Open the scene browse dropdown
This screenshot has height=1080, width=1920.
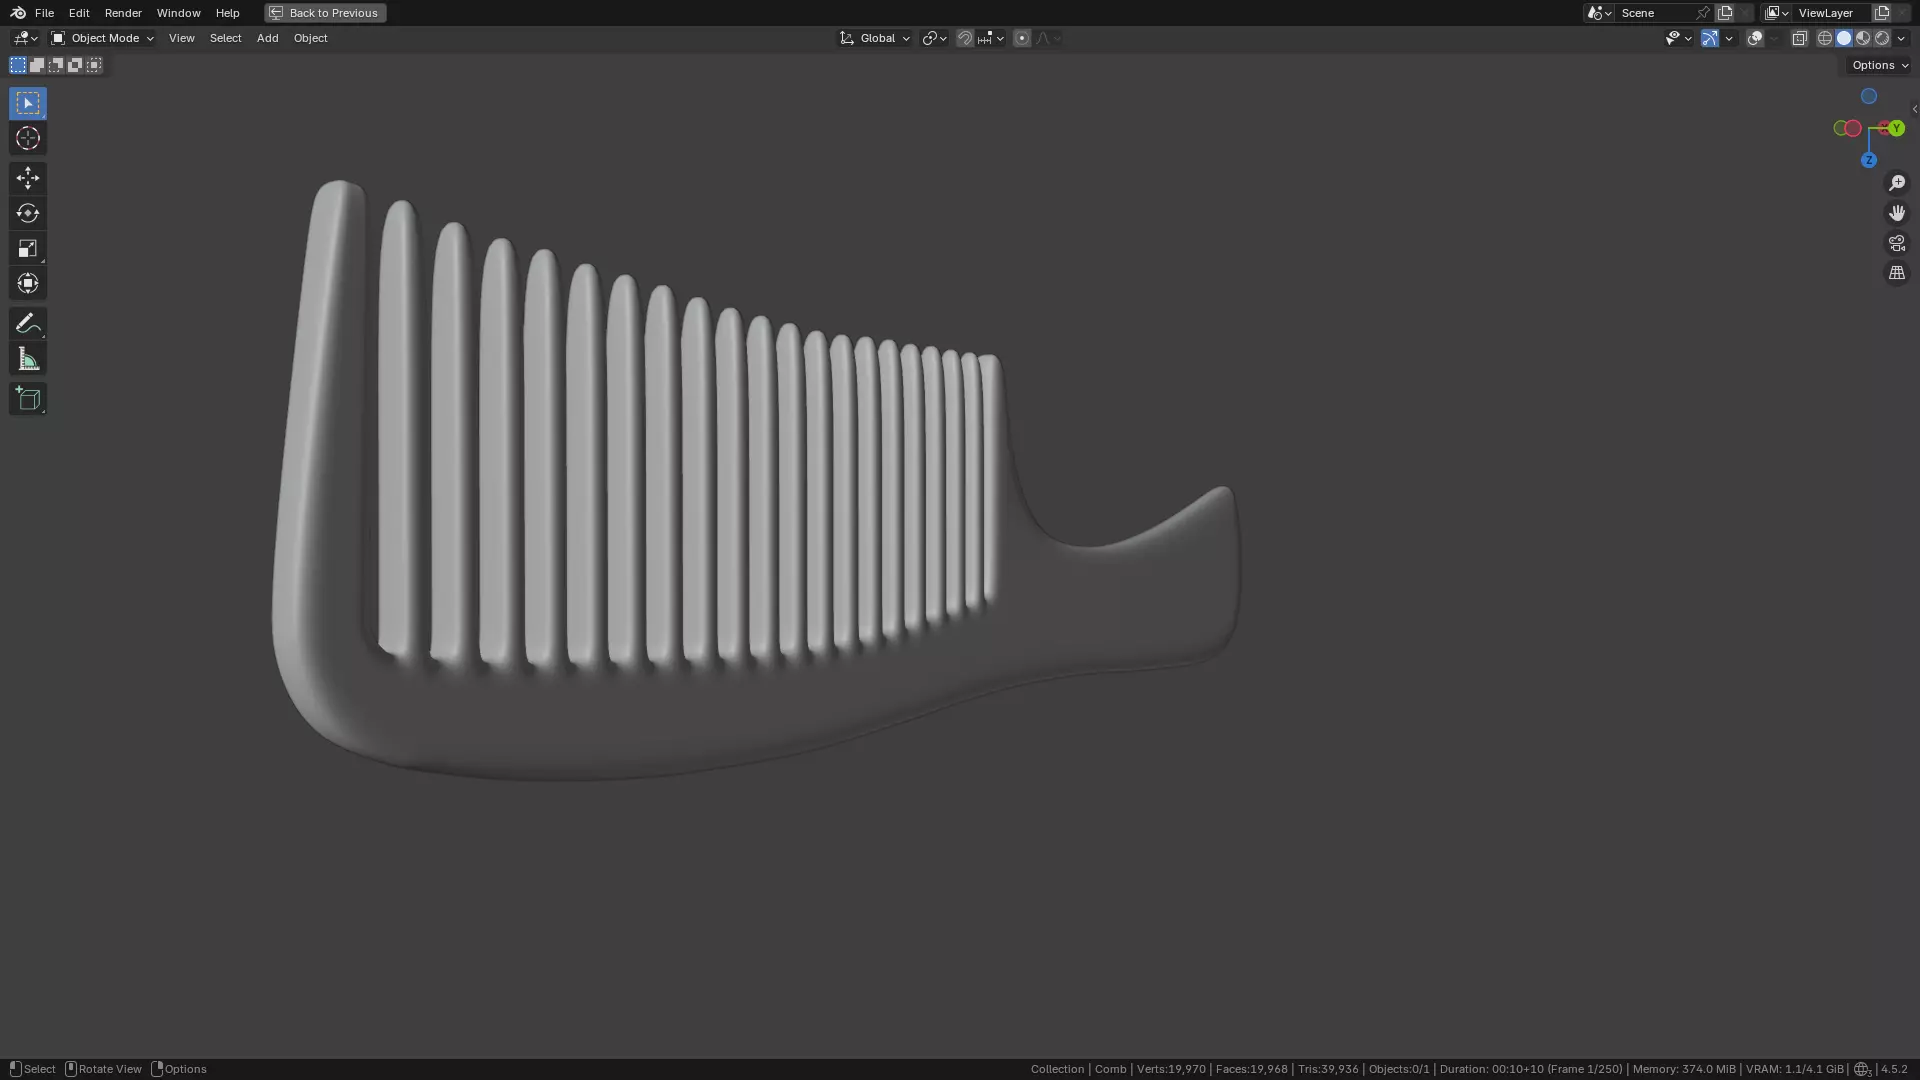tap(1599, 13)
